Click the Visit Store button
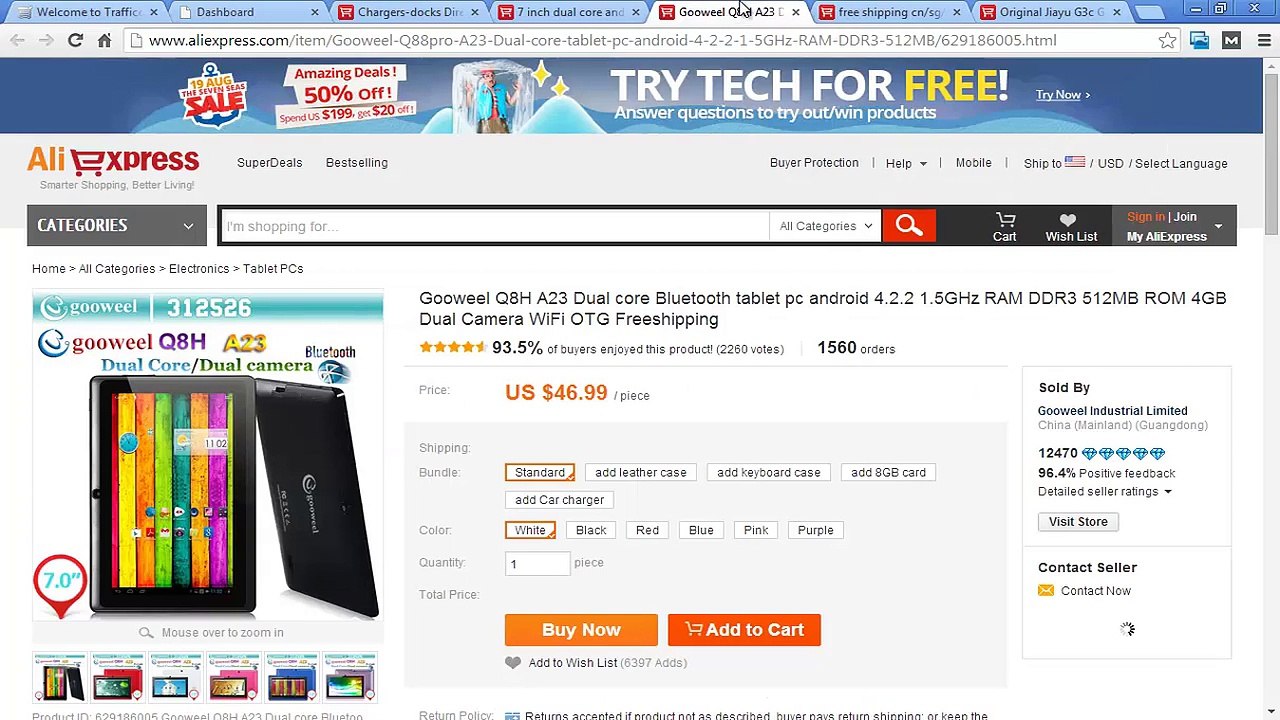Image resolution: width=1280 pixels, height=720 pixels. pos(1078,521)
